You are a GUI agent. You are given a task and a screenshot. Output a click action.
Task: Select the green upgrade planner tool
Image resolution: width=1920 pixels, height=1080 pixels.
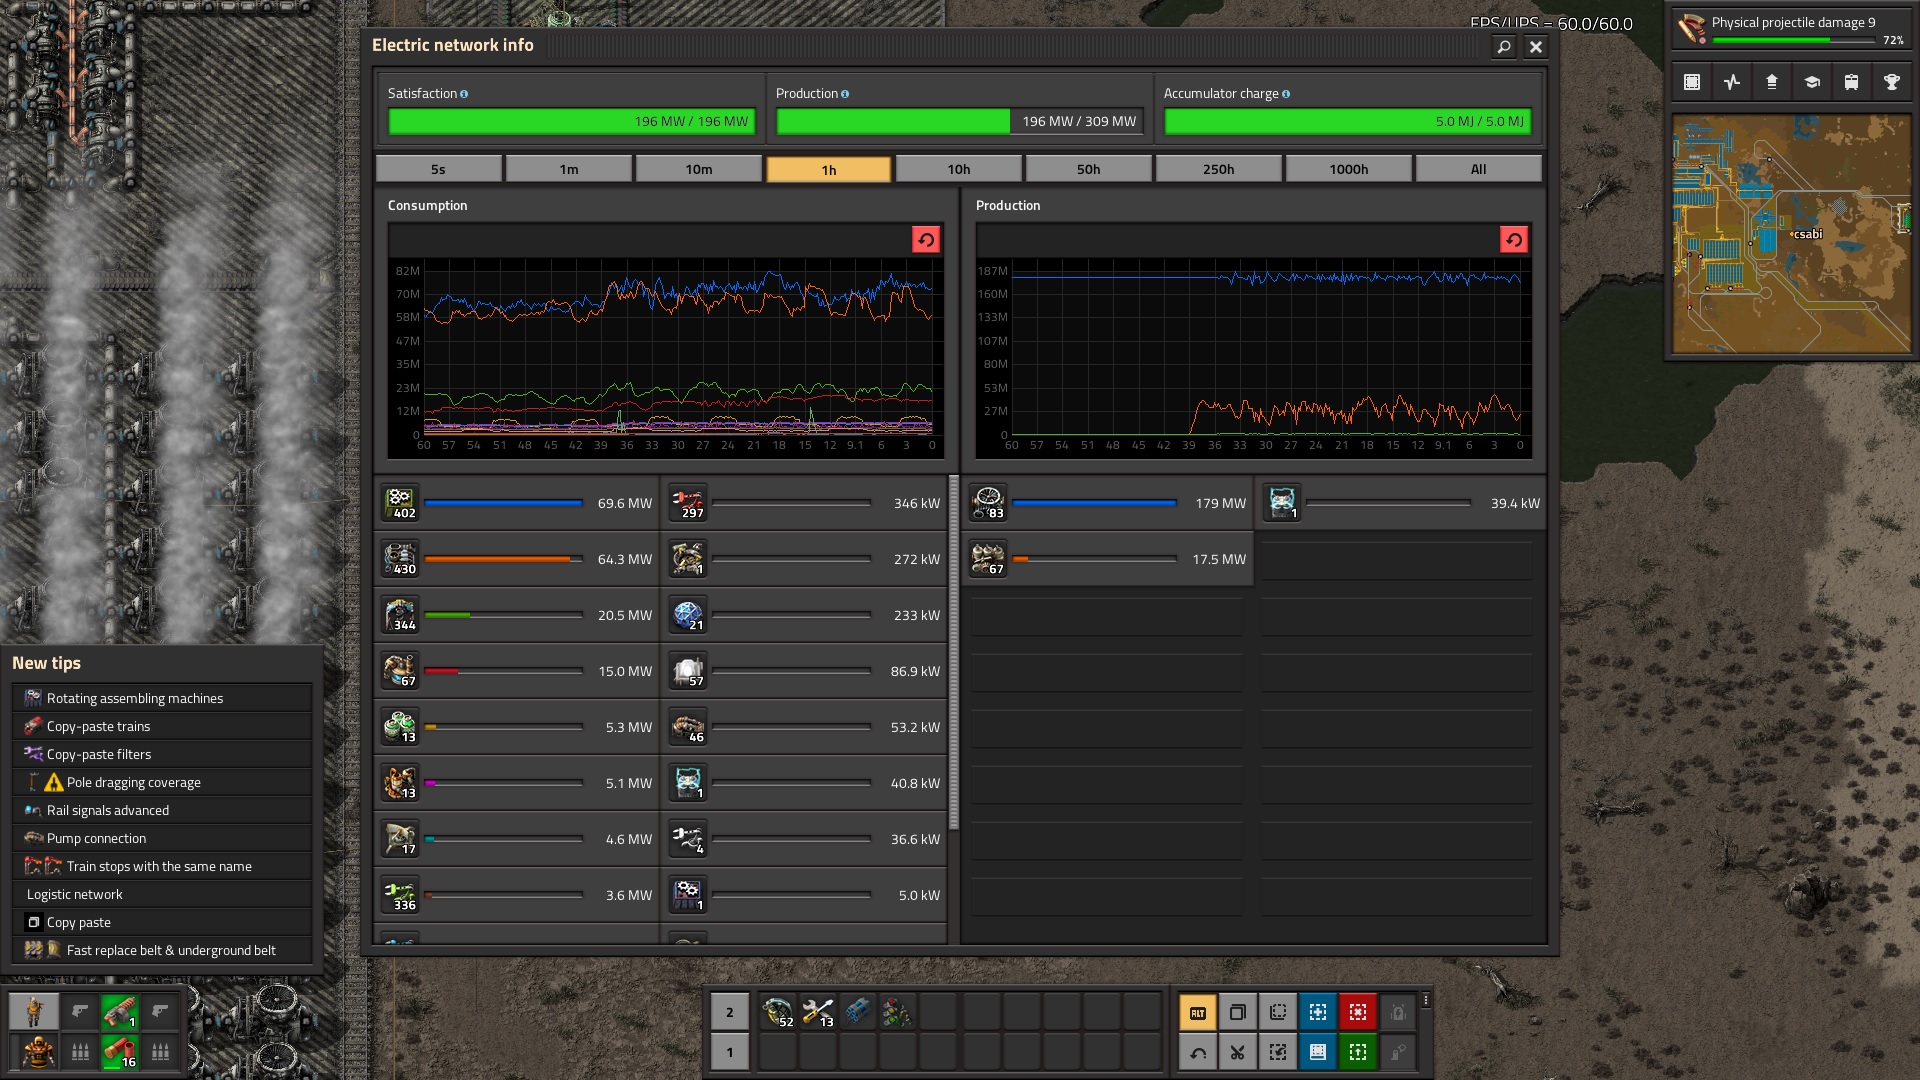click(1357, 1052)
